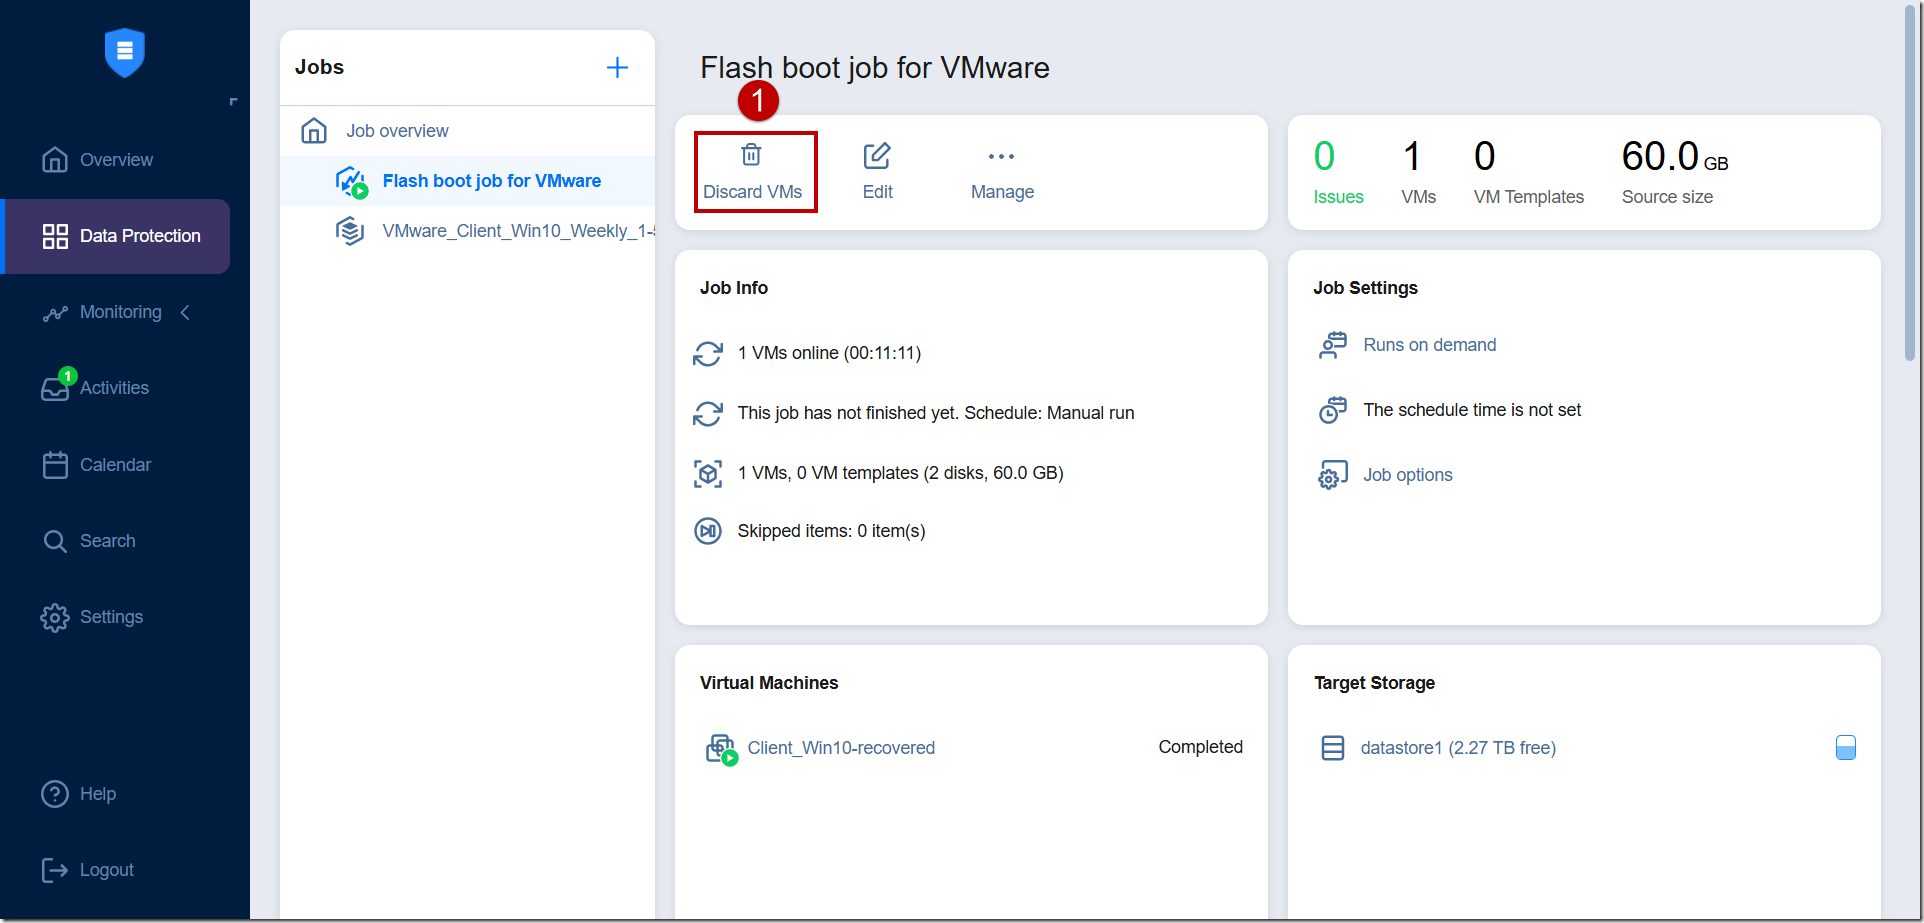The height and width of the screenshot is (923, 1924).
Task: Select VMware_Client_Win10_Weekly job
Action: (518, 231)
